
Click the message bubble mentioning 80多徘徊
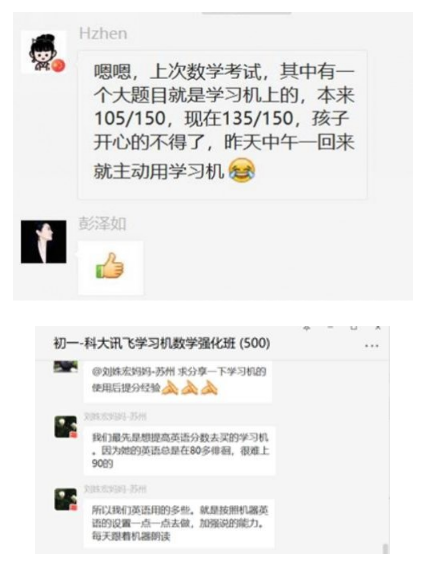click(179, 451)
